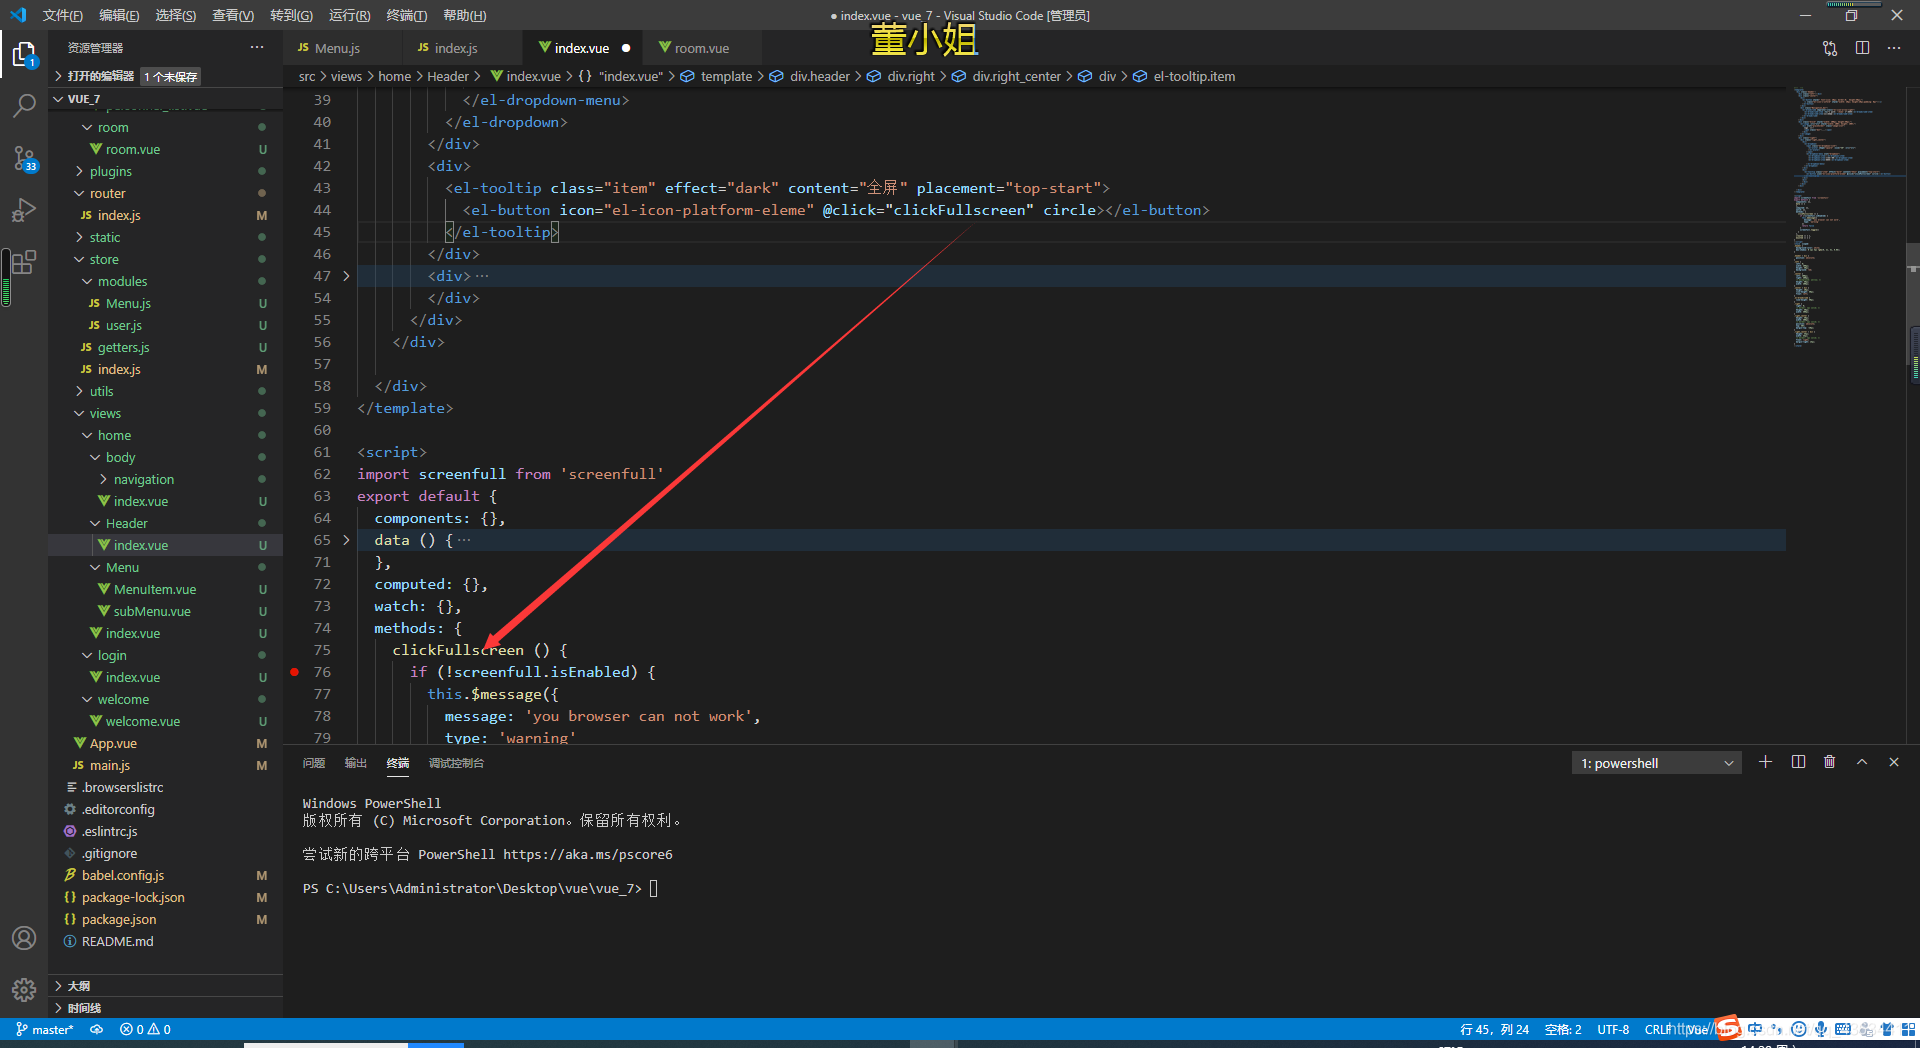Click the line and column status indicator

pyautogui.click(x=1494, y=1029)
